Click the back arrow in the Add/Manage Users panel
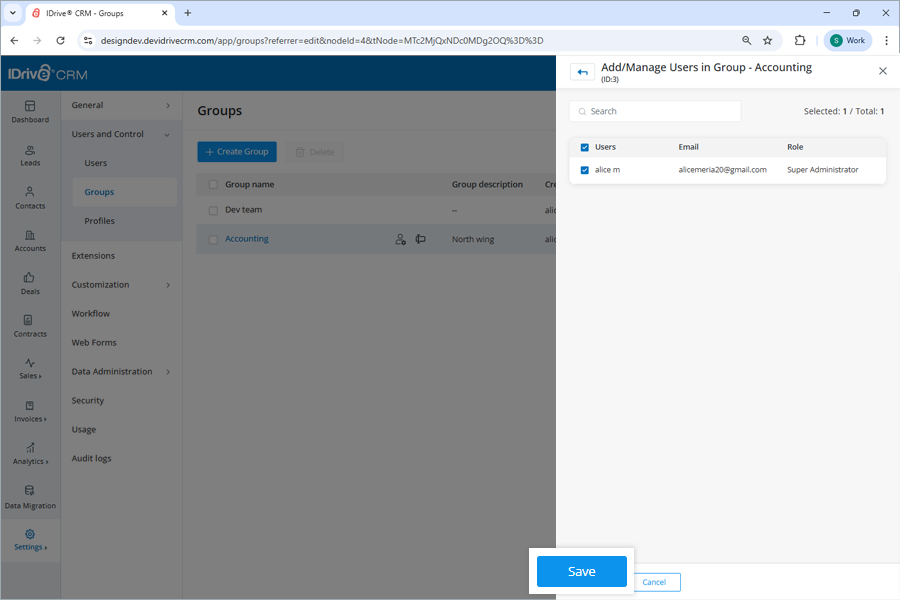This screenshot has width=900, height=600. pyautogui.click(x=582, y=71)
